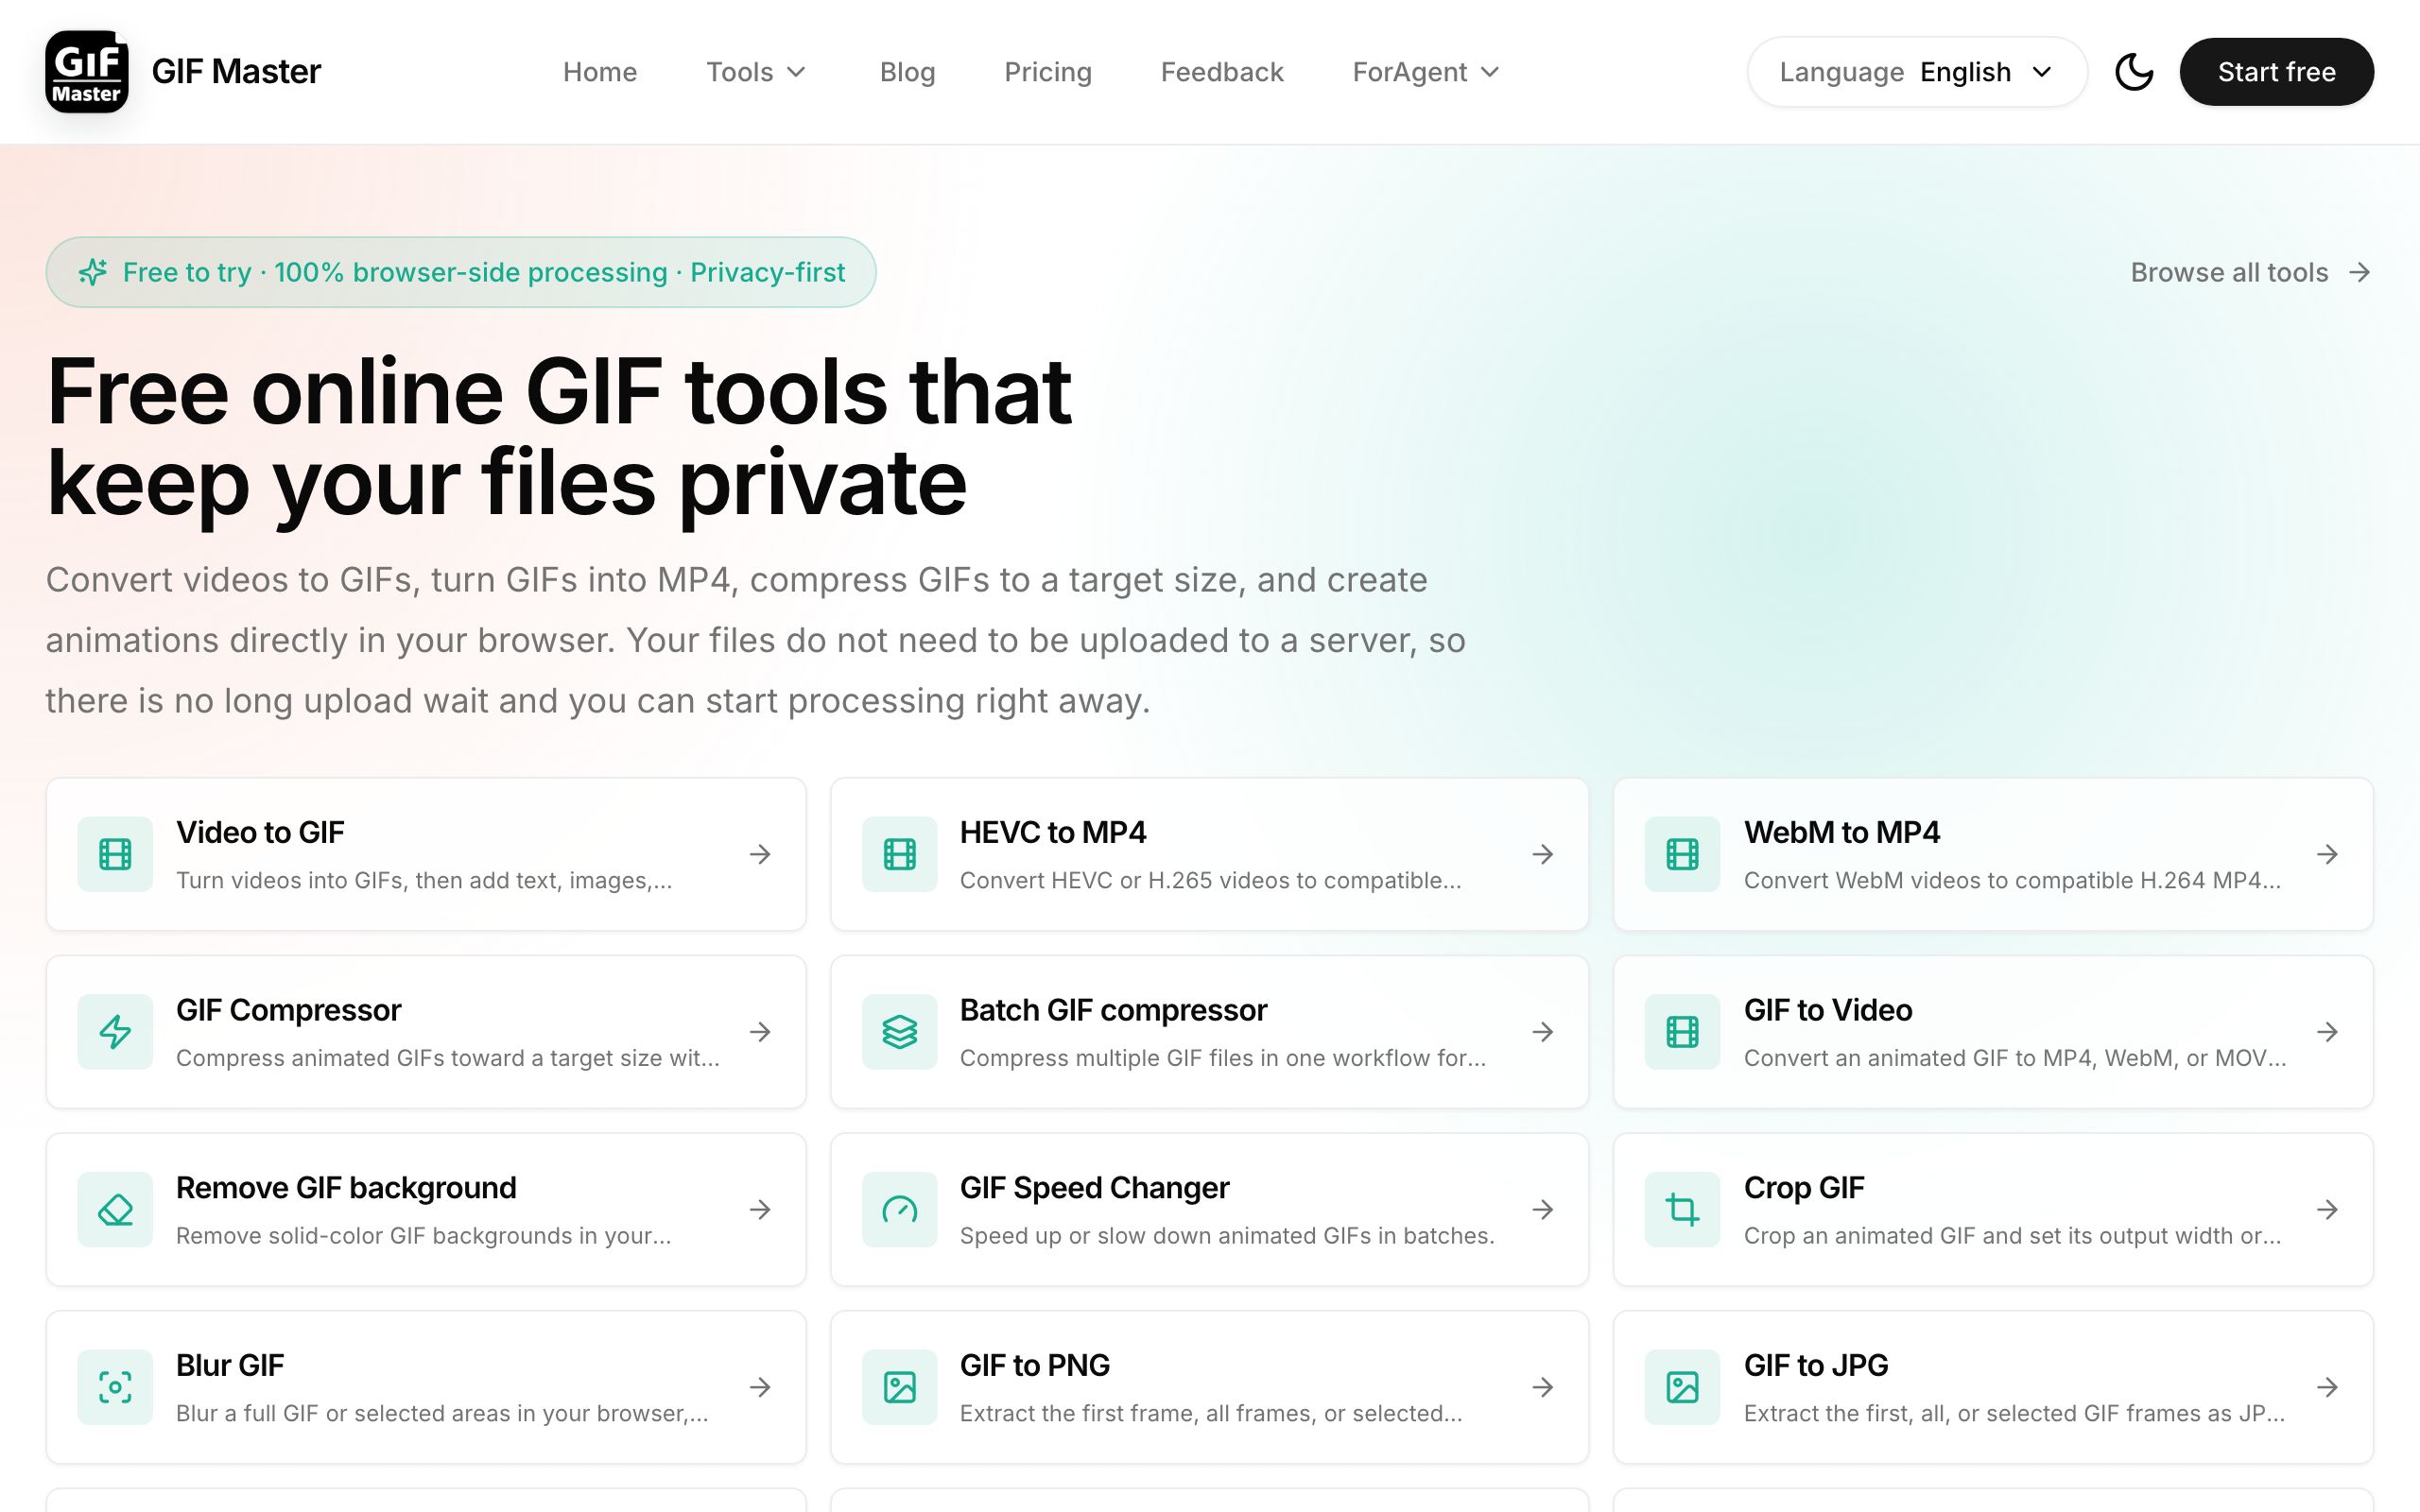Click the GIF Master brand name
This screenshot has height=1512, width=2420.
236,72
